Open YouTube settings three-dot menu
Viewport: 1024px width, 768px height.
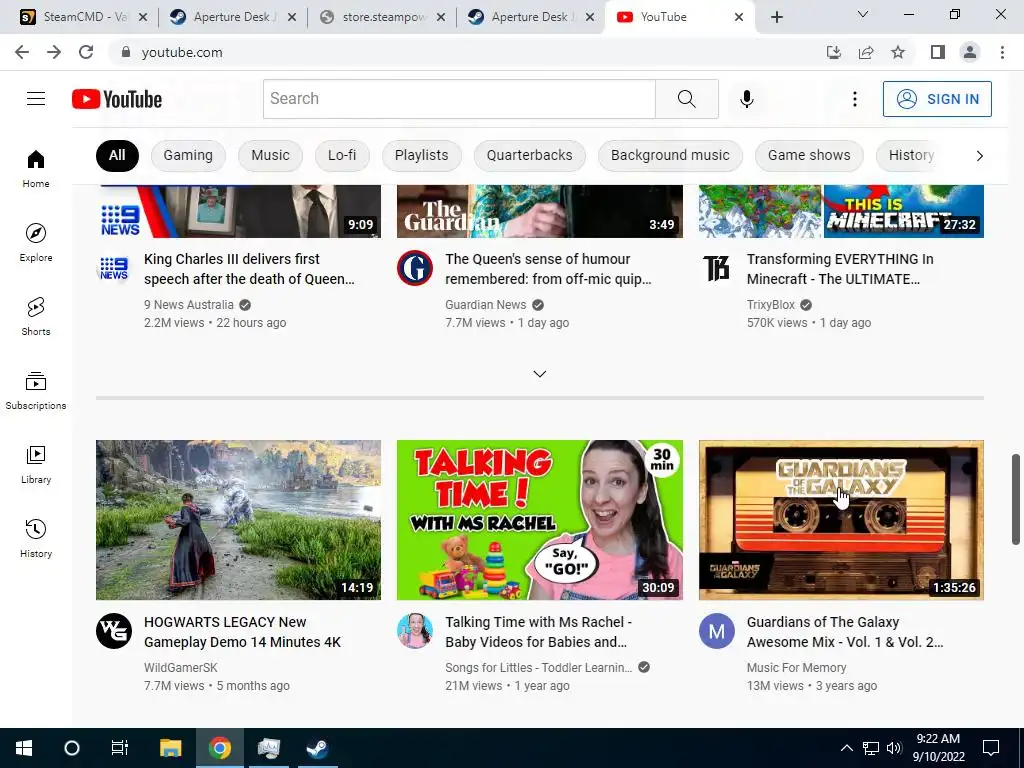pos(854,99)
